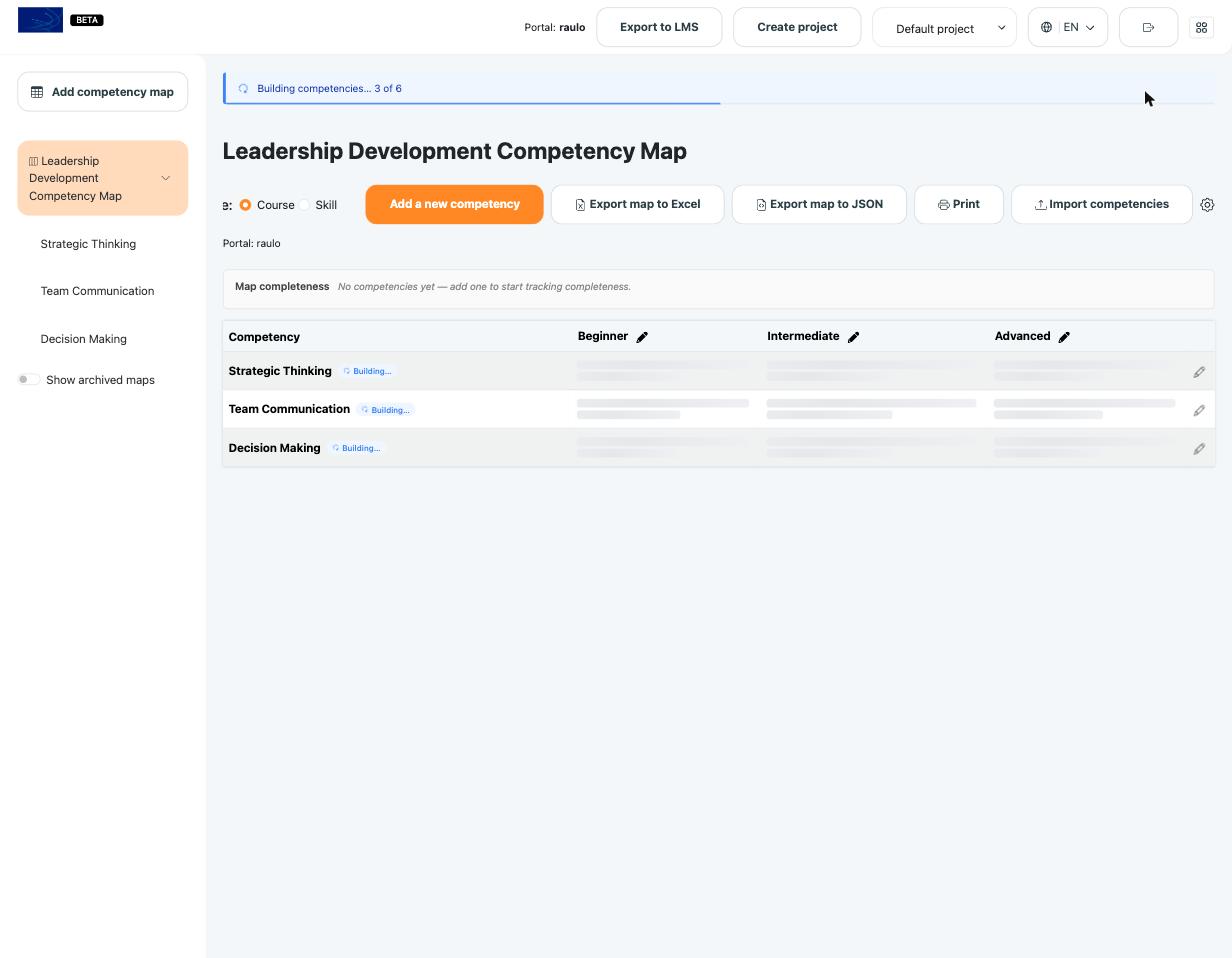Click the Export to LMS button
1232x958 pixels.
659,27
